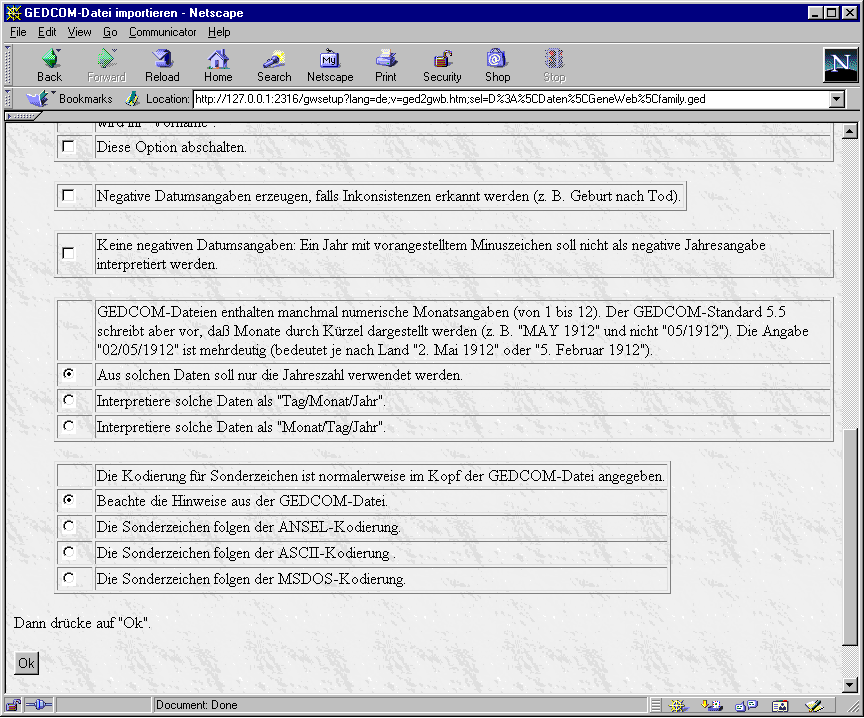Open the File menu
Screen dimensions: 864x718
click(x=18, y=32)
